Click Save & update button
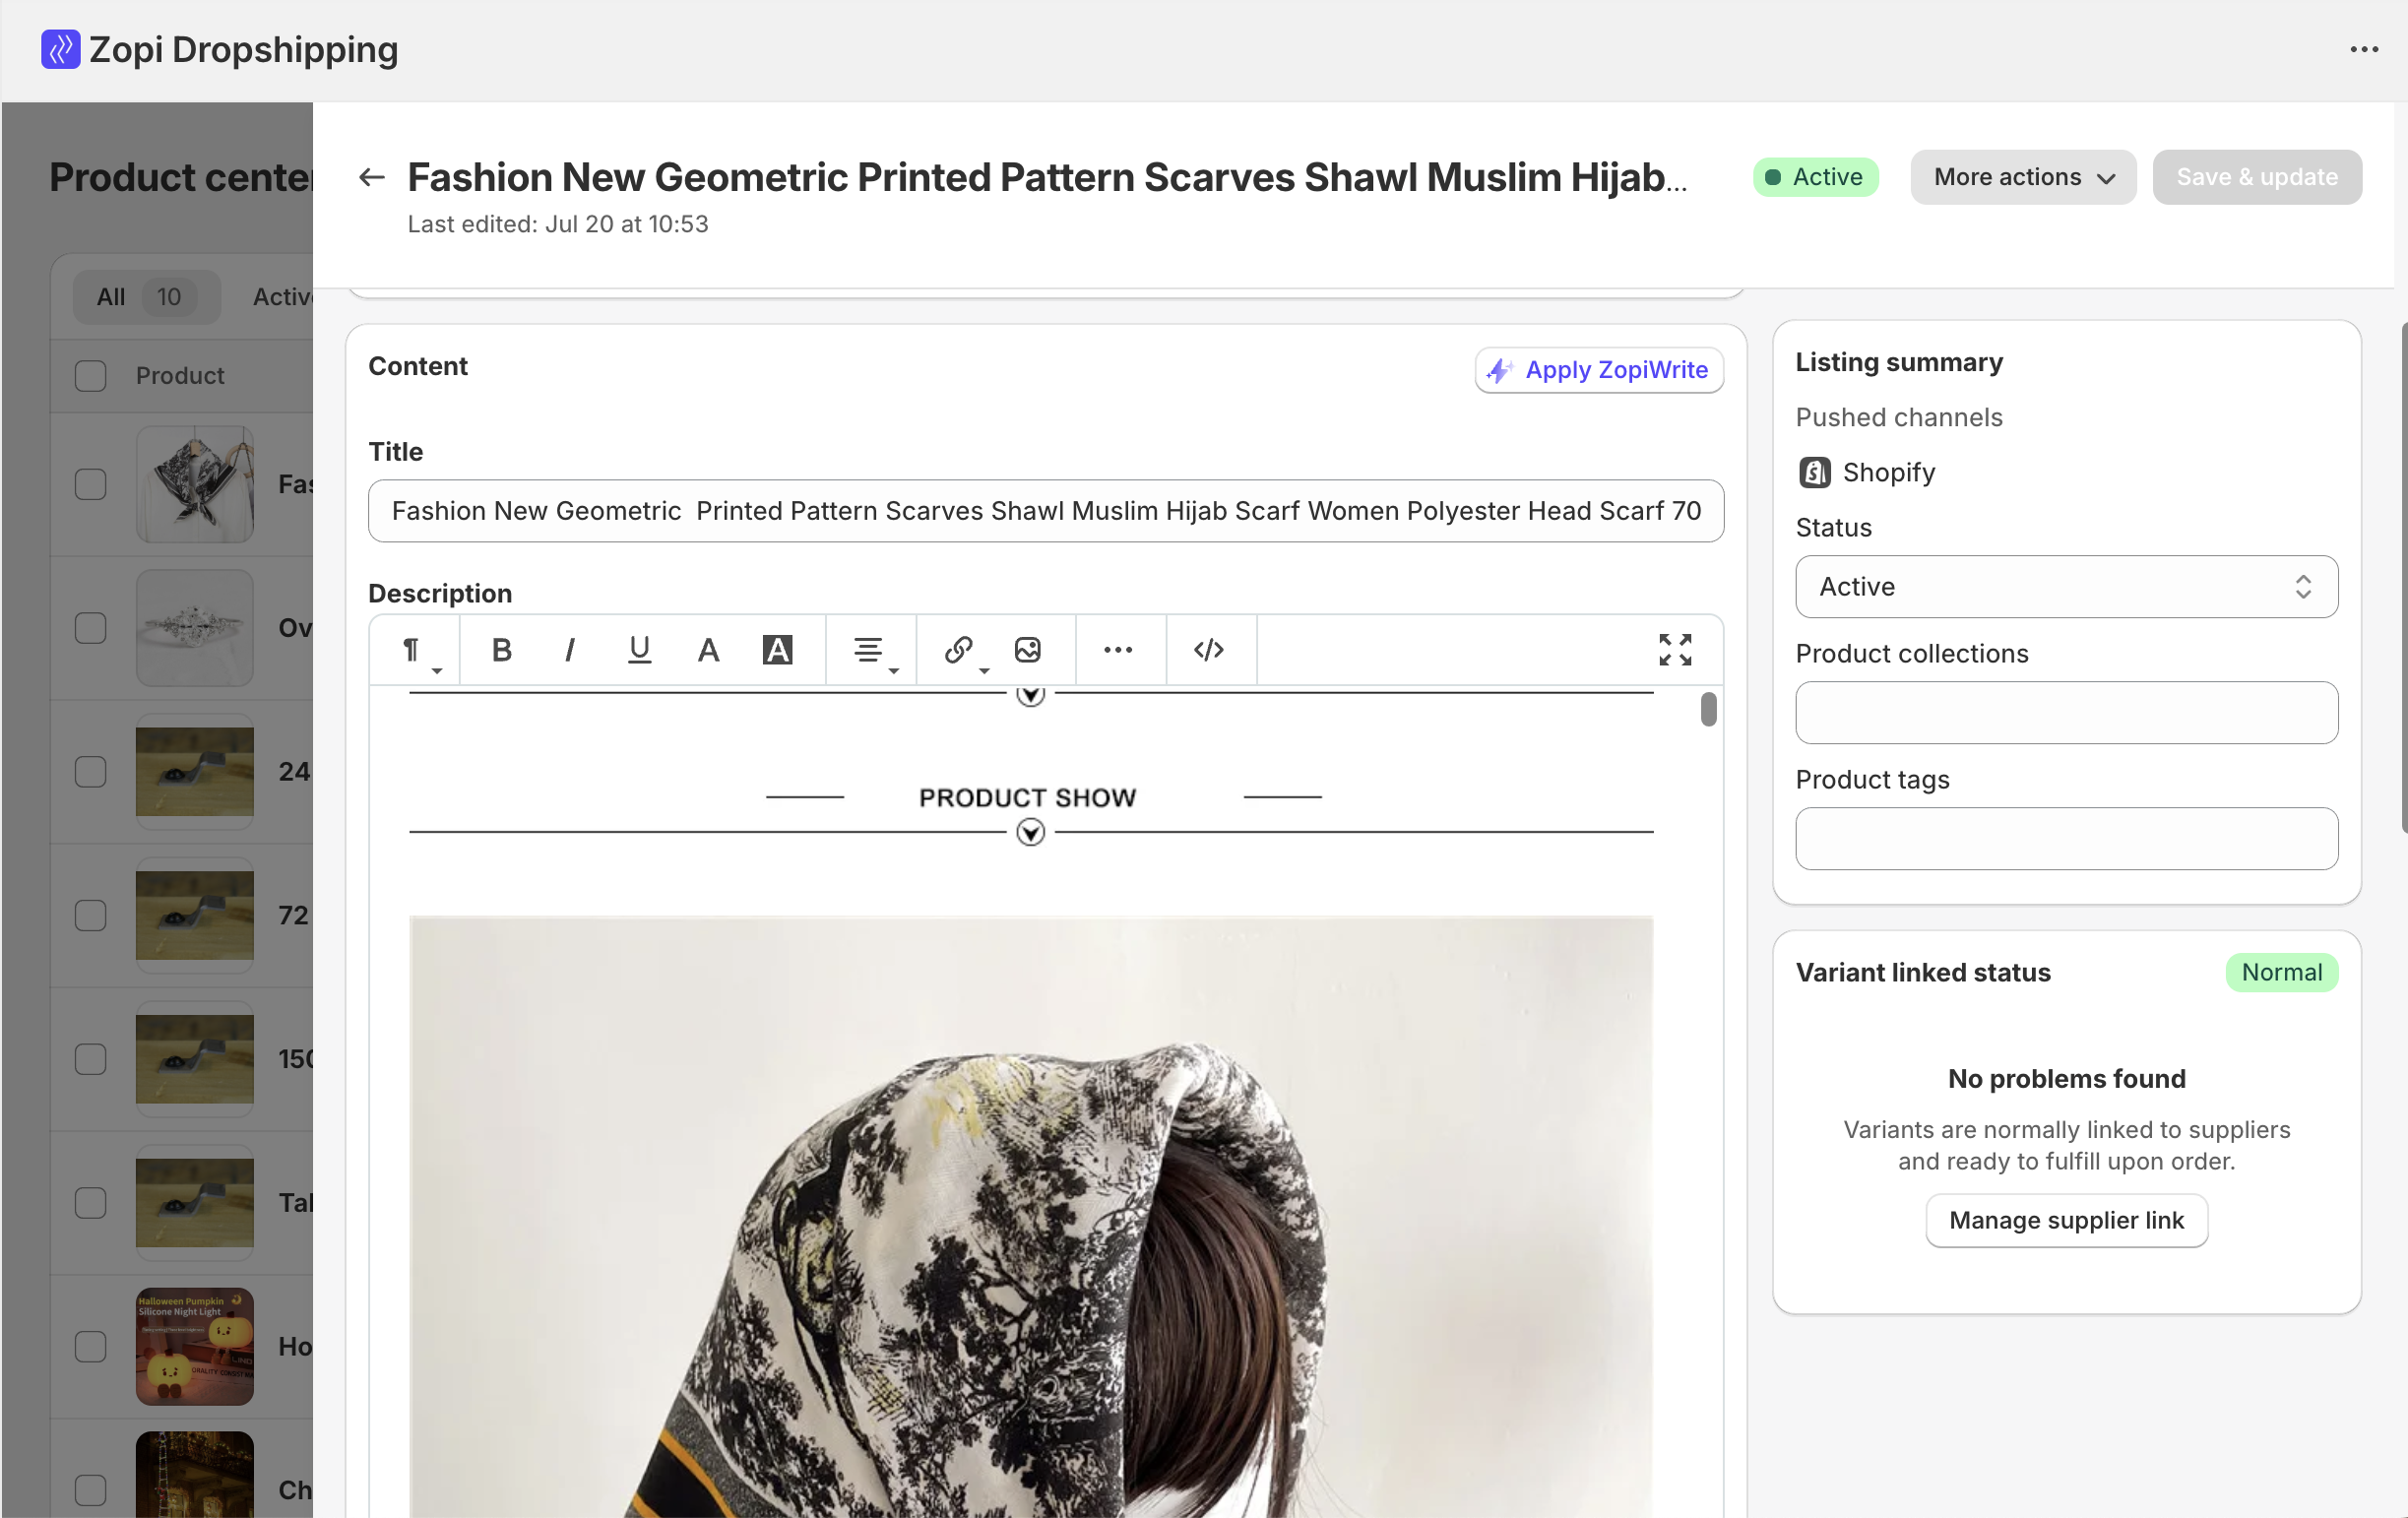 2257,177
